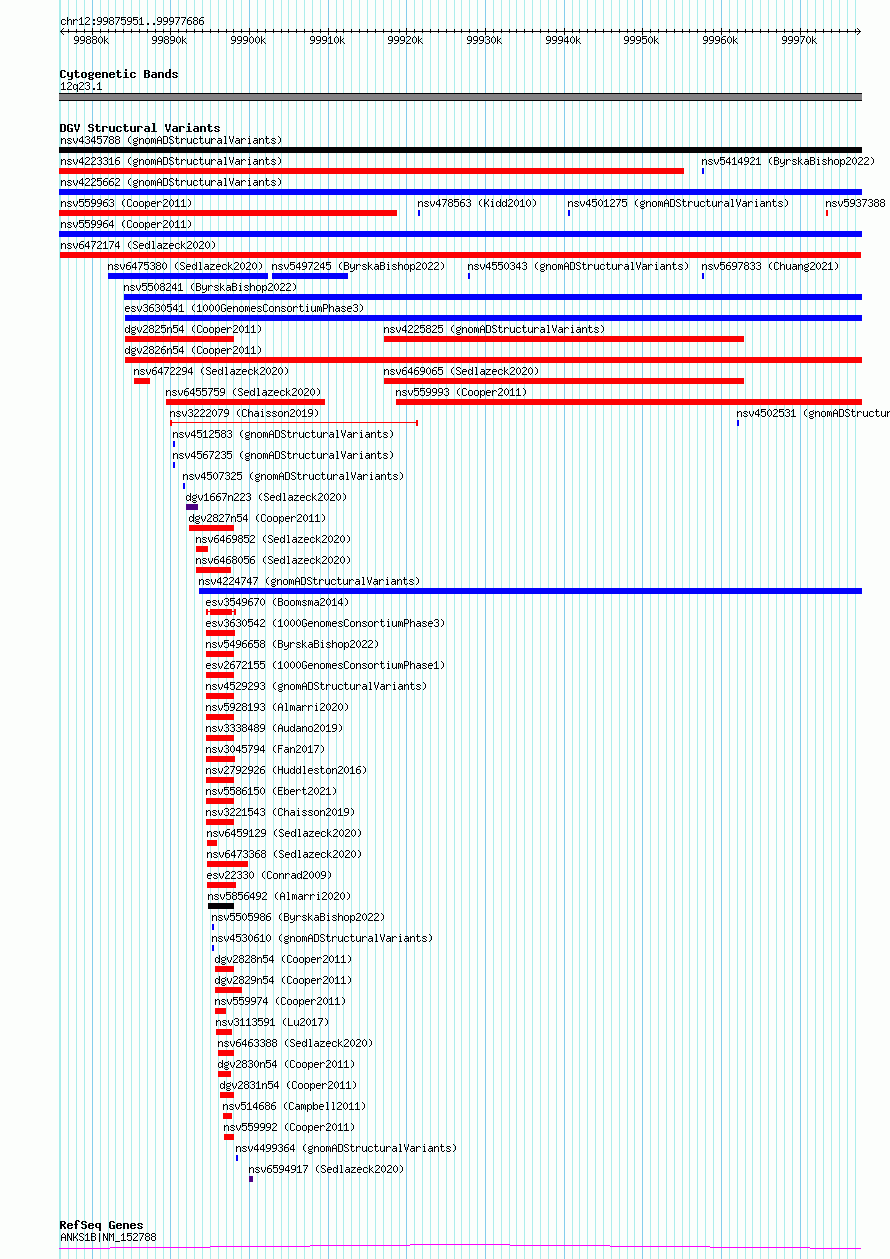Click the black bar of nsv4345788
890x1259 pixels.
(x=460, y=150)
